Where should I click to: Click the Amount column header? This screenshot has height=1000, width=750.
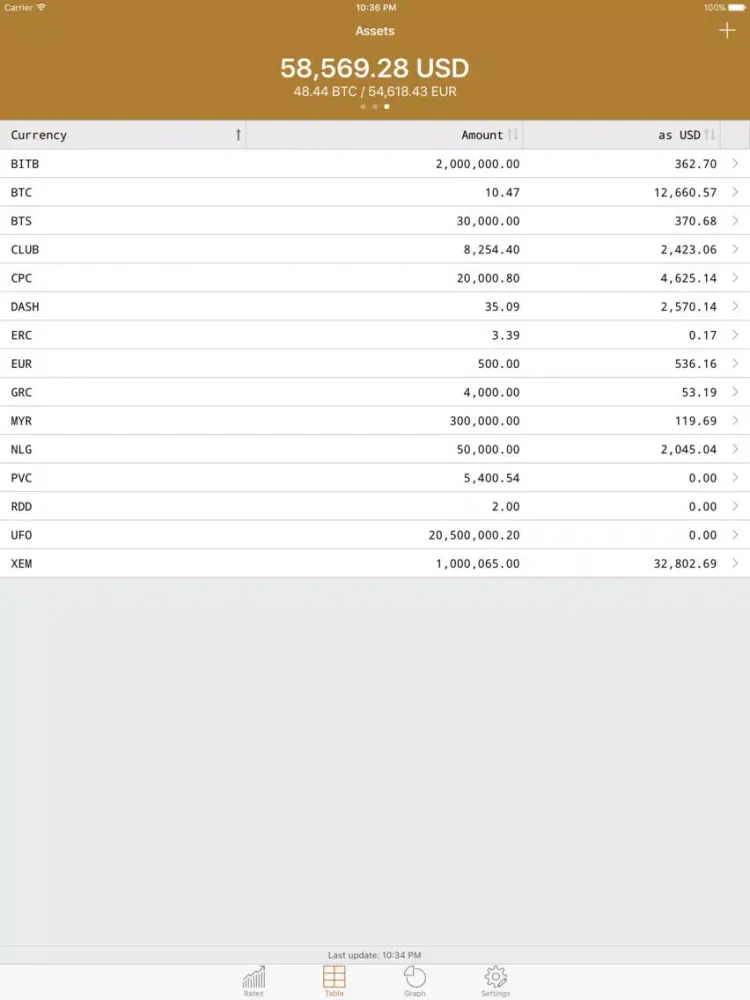pos(482,135)
